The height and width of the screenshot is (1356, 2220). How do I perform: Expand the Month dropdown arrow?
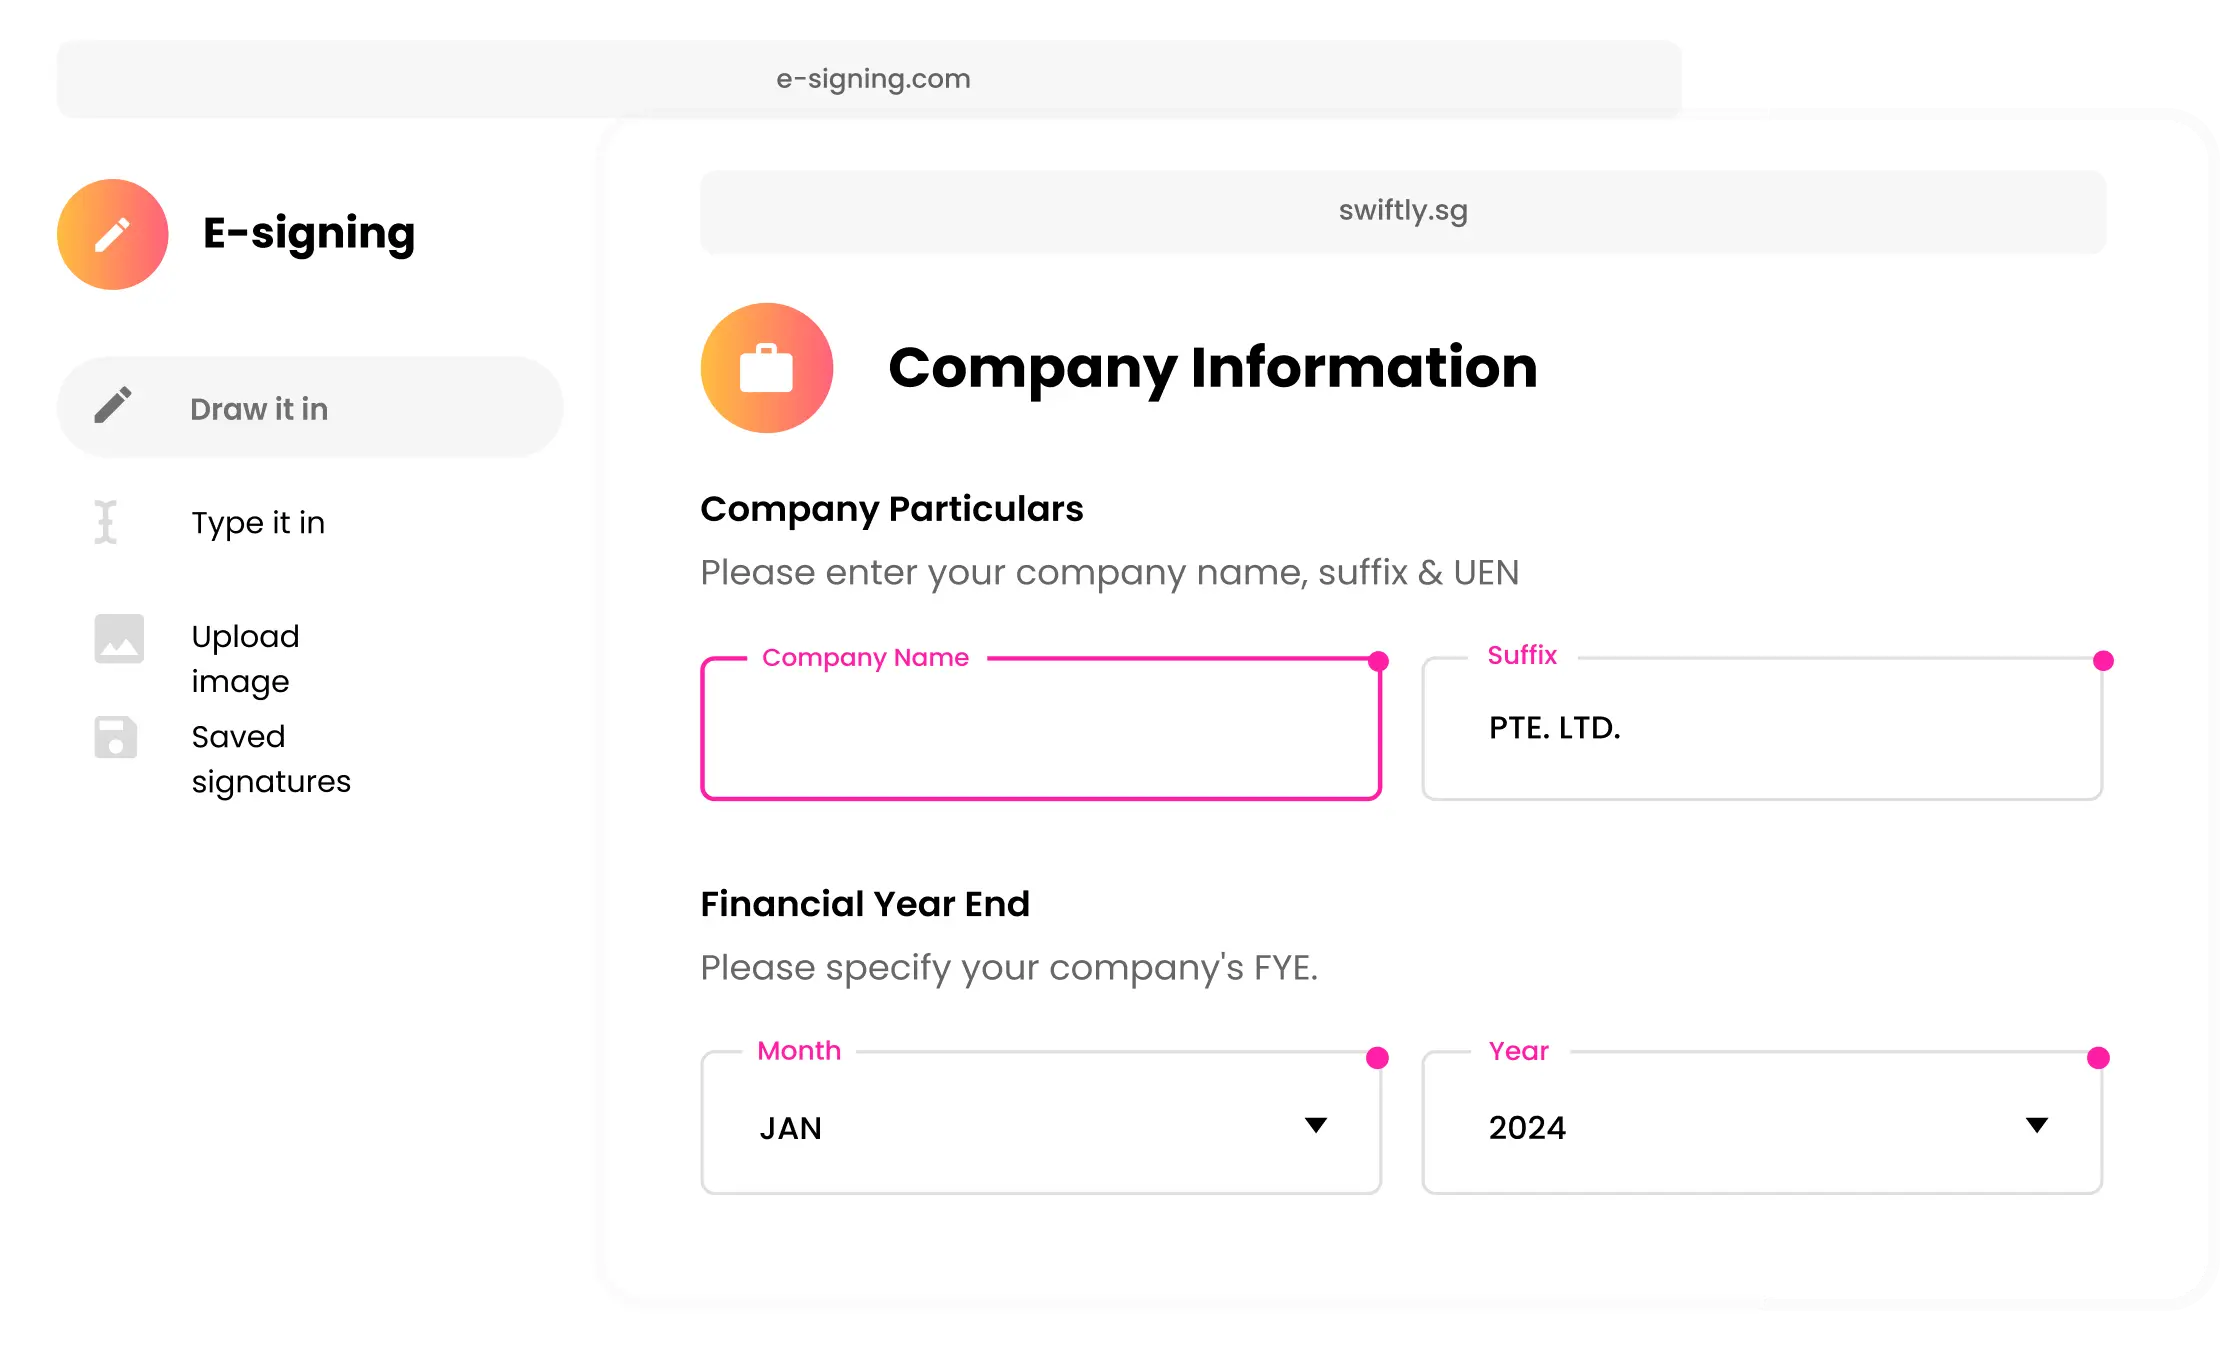(x=1316, y=1126)
